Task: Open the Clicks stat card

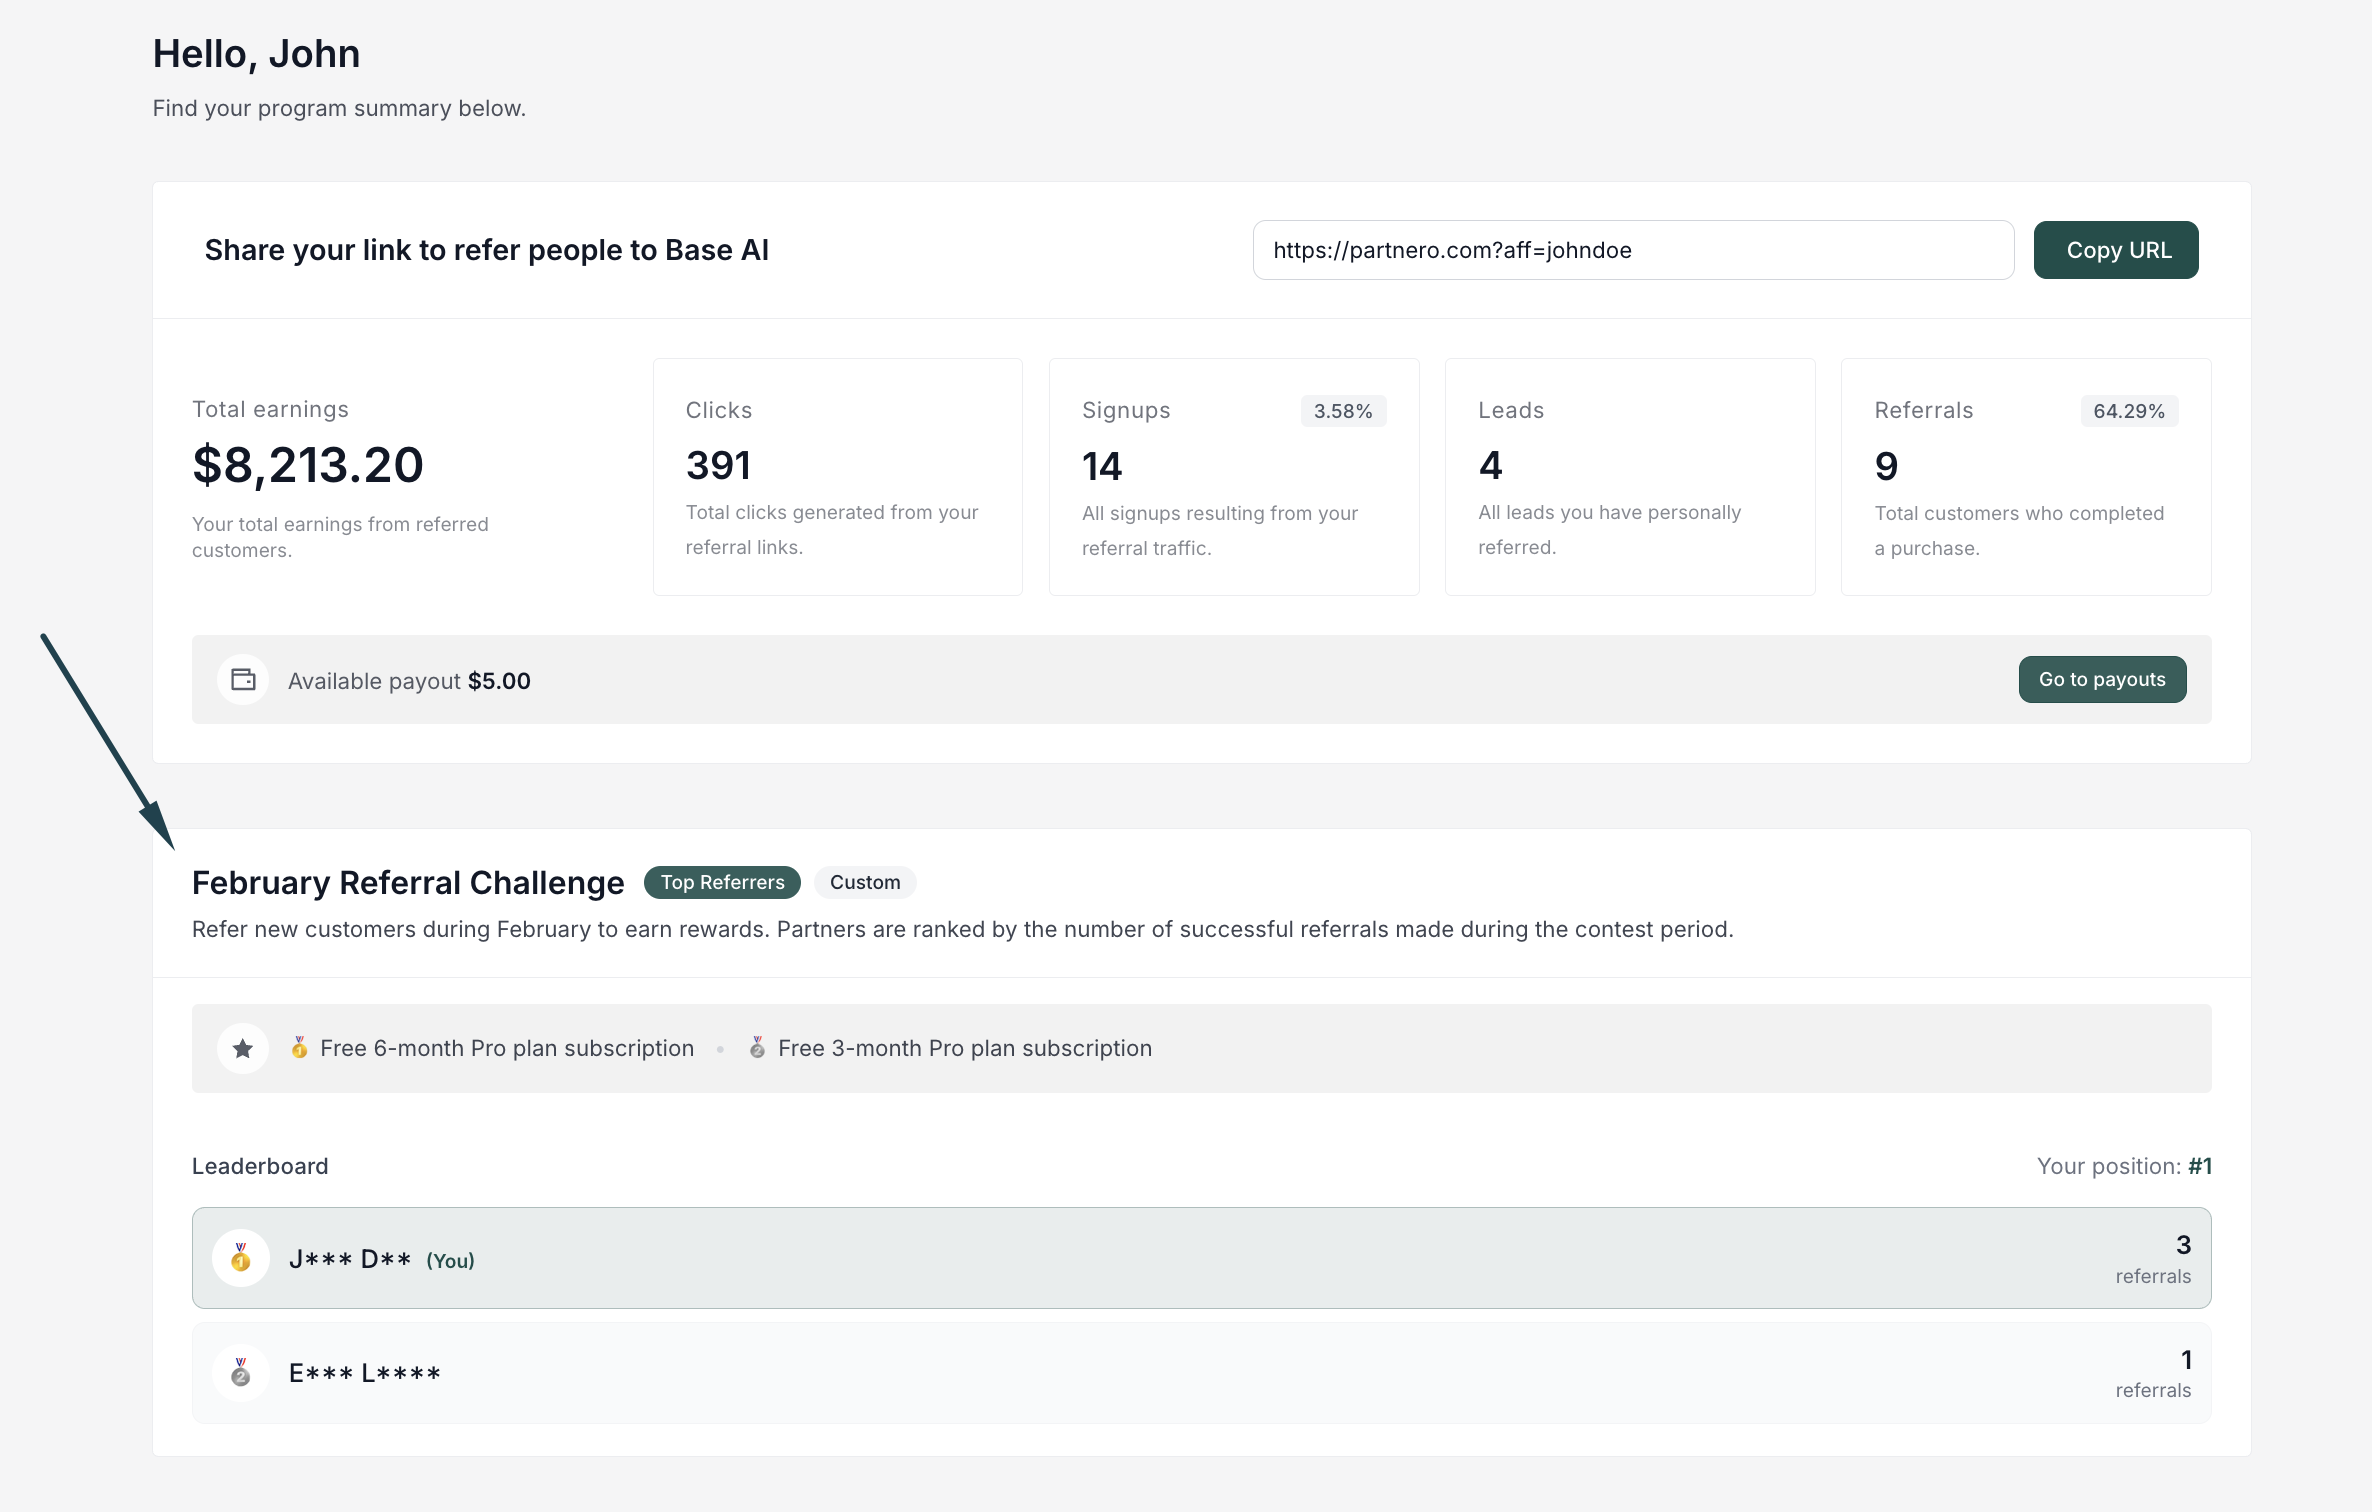Action: coord(837,476)
